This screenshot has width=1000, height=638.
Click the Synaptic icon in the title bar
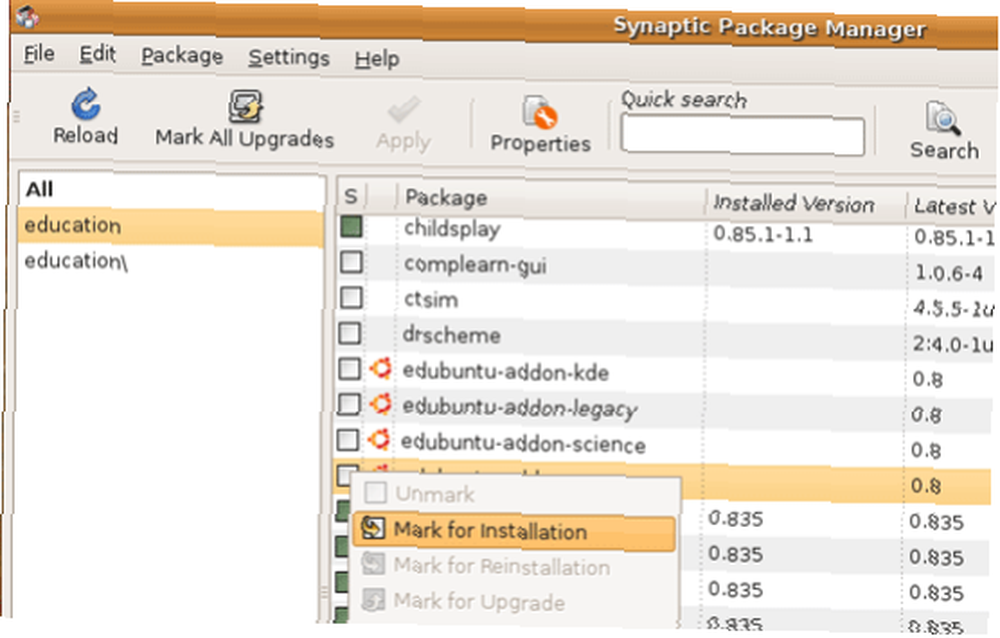[27, 17]
